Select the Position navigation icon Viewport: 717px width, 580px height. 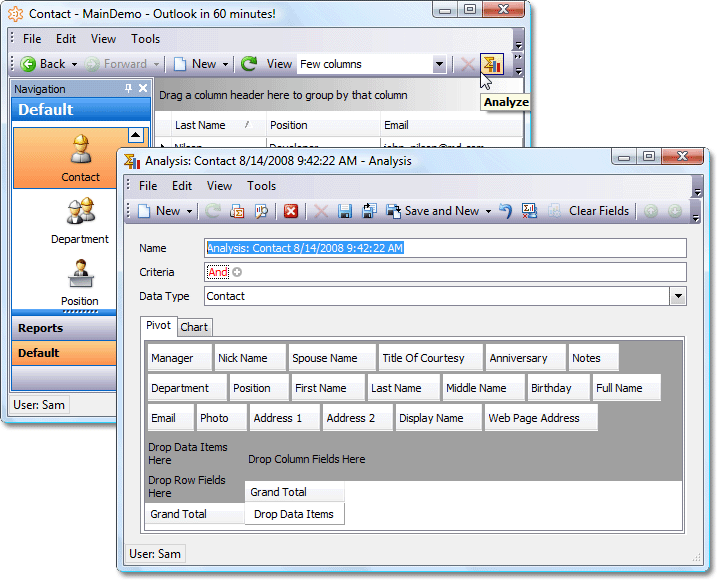[80, 281]
